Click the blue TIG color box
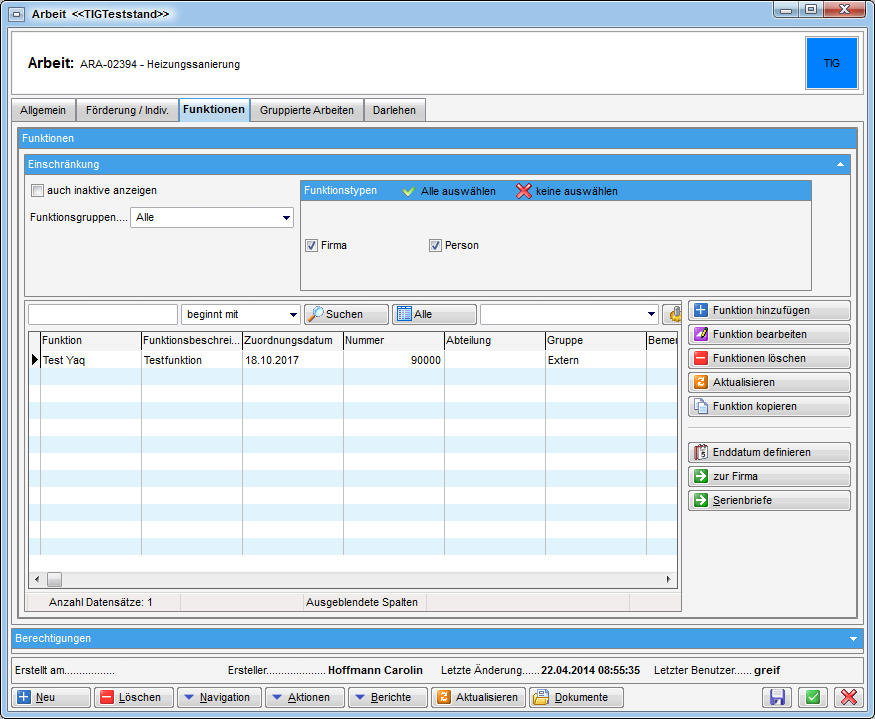 (831, 63)
